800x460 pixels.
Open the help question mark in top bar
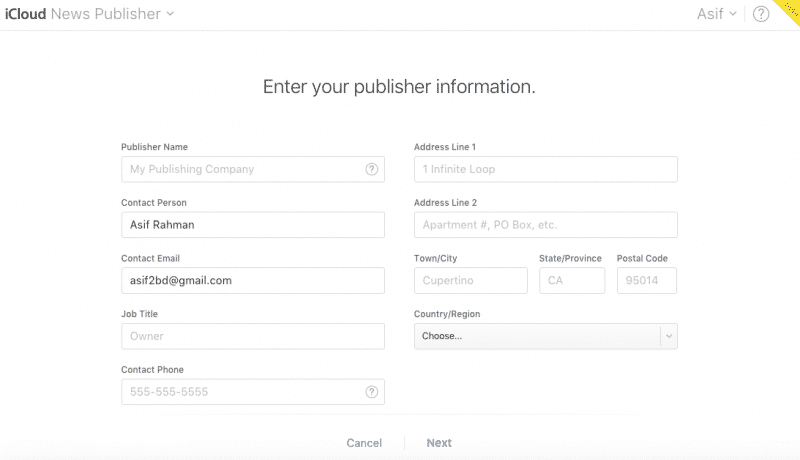click(x=761, y=14)
